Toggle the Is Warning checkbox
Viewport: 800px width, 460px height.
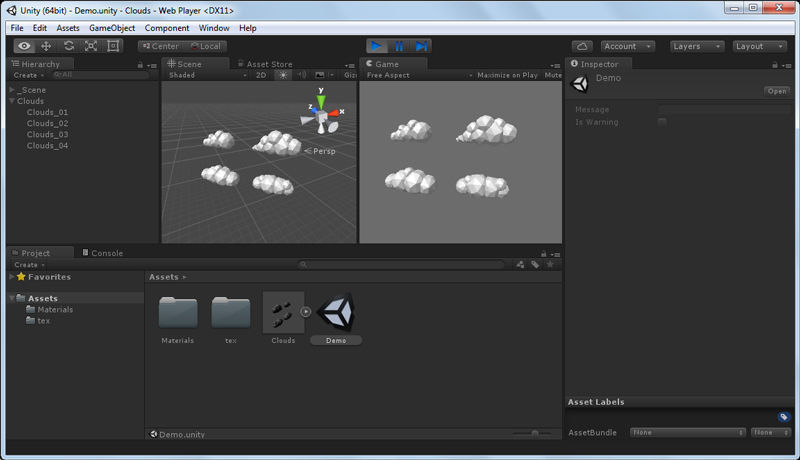(x=662, y=122)
